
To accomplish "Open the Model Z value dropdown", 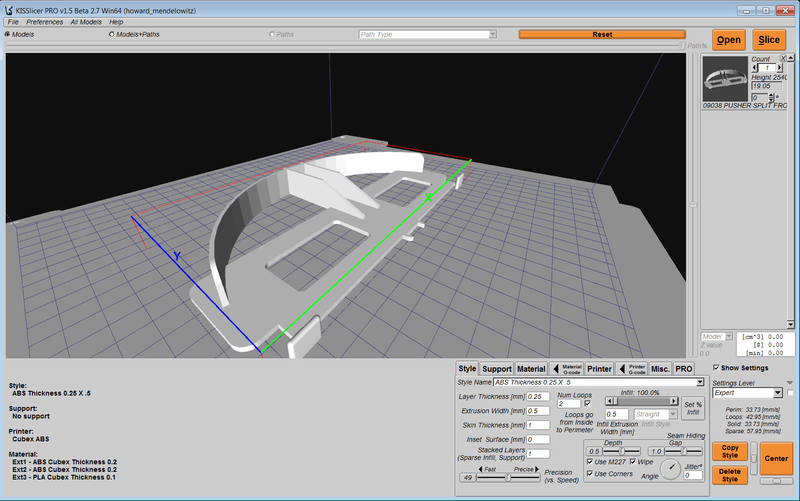I will point(716,336).
